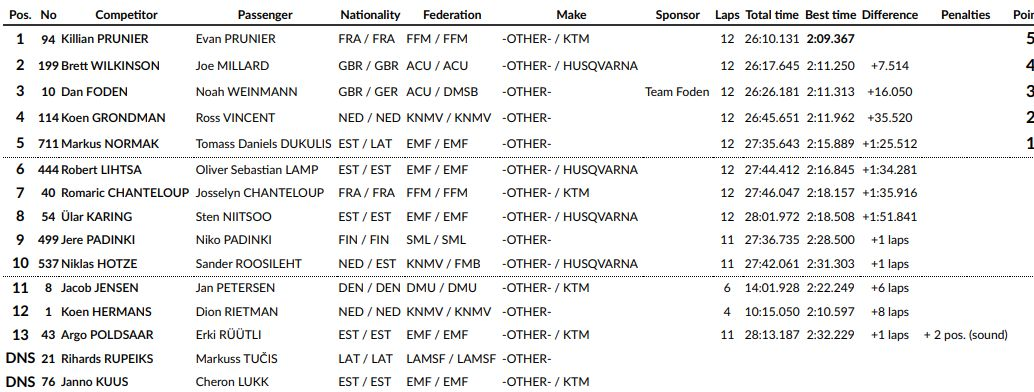Image resolution: width=1034 pixels, height=392 pixels.
Task: Click Janno KUUS's row
Action: tap(517, 381)
